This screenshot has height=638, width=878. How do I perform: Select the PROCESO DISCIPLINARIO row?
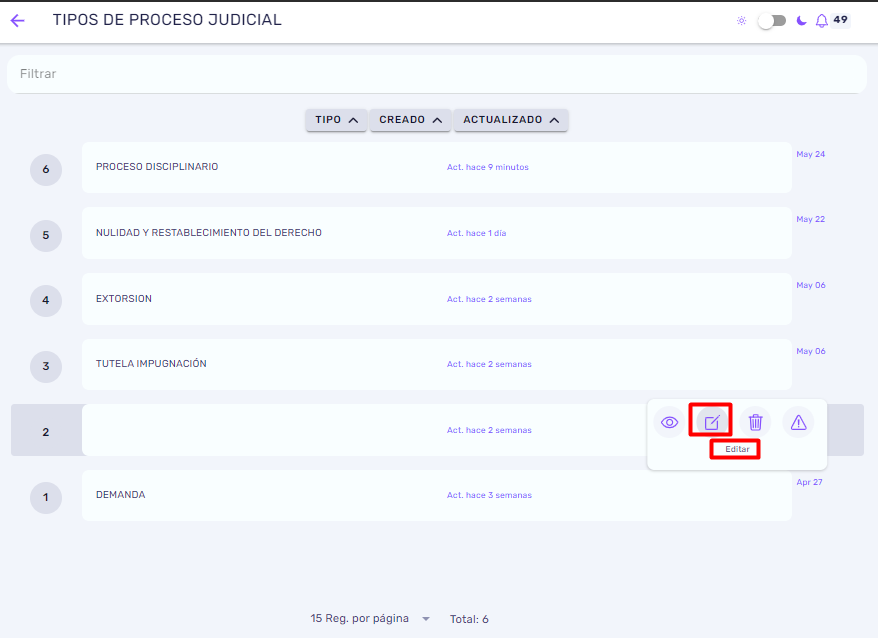[x=437, y=167]
